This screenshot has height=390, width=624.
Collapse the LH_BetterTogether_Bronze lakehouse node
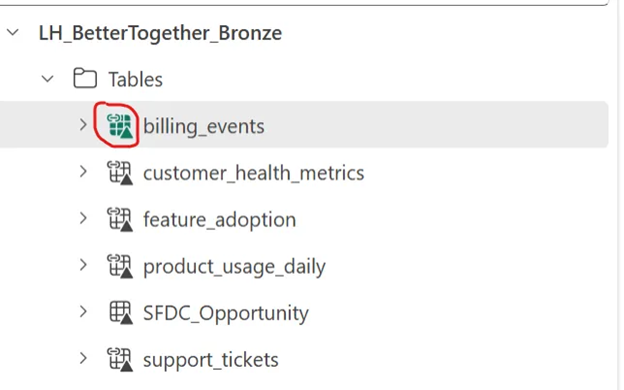pyautogui.click(x=13, y=32)
